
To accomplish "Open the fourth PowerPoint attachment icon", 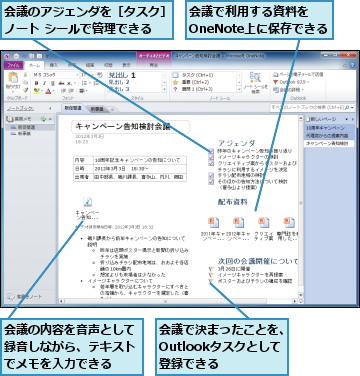I will [x=289, y=223].
